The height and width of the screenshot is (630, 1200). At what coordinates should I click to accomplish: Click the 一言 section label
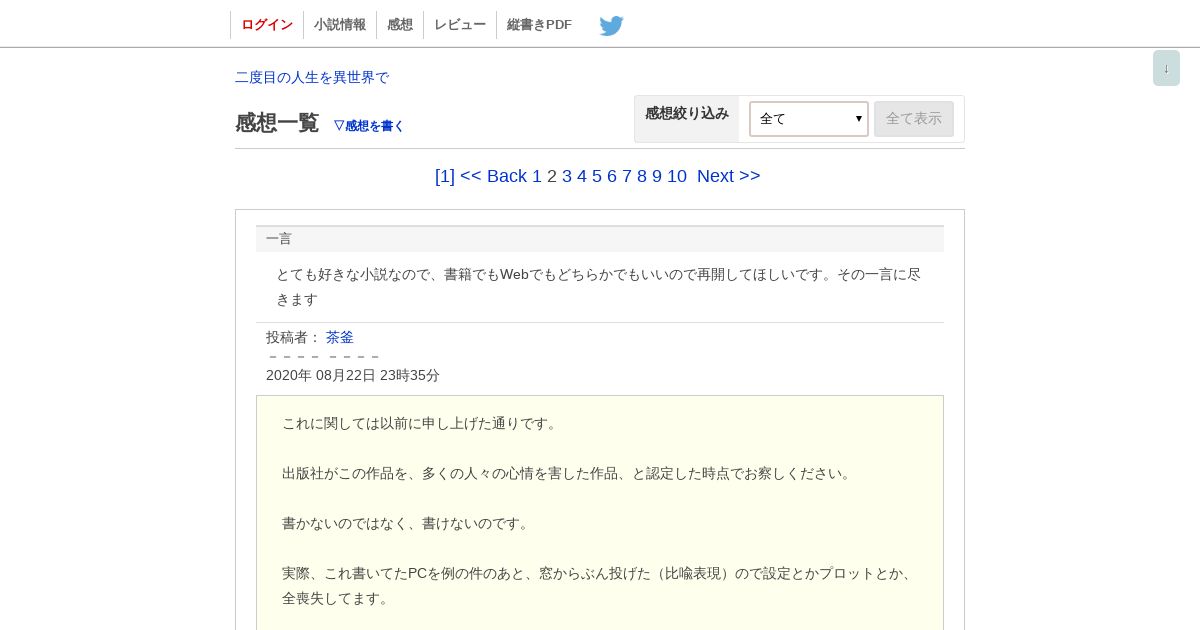pyautogui.click(x=279, y=238)
